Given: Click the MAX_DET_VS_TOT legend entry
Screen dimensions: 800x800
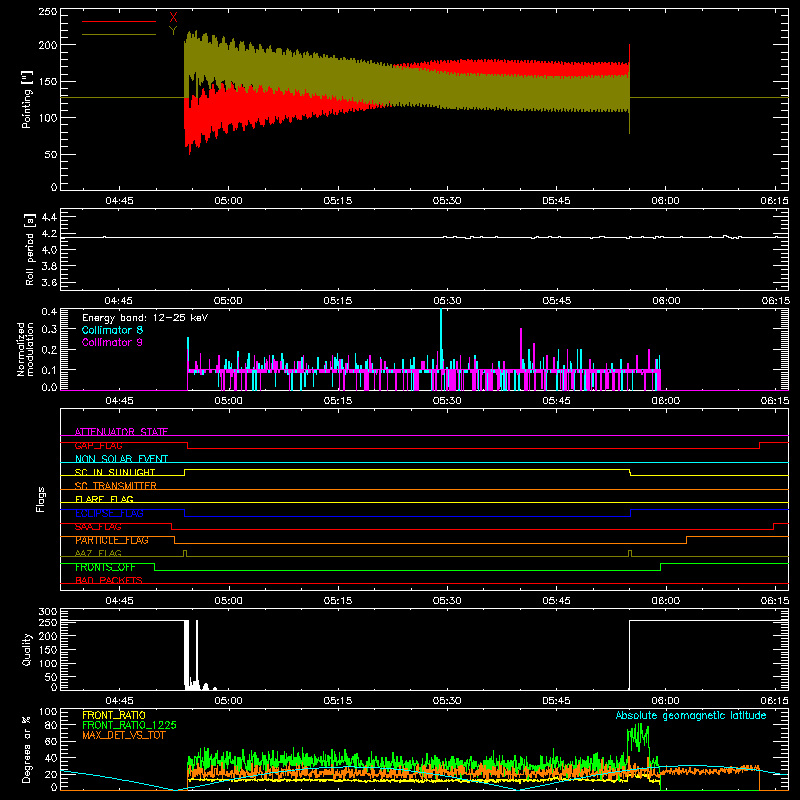Looking at the screenshot, I should coord(124,735).
